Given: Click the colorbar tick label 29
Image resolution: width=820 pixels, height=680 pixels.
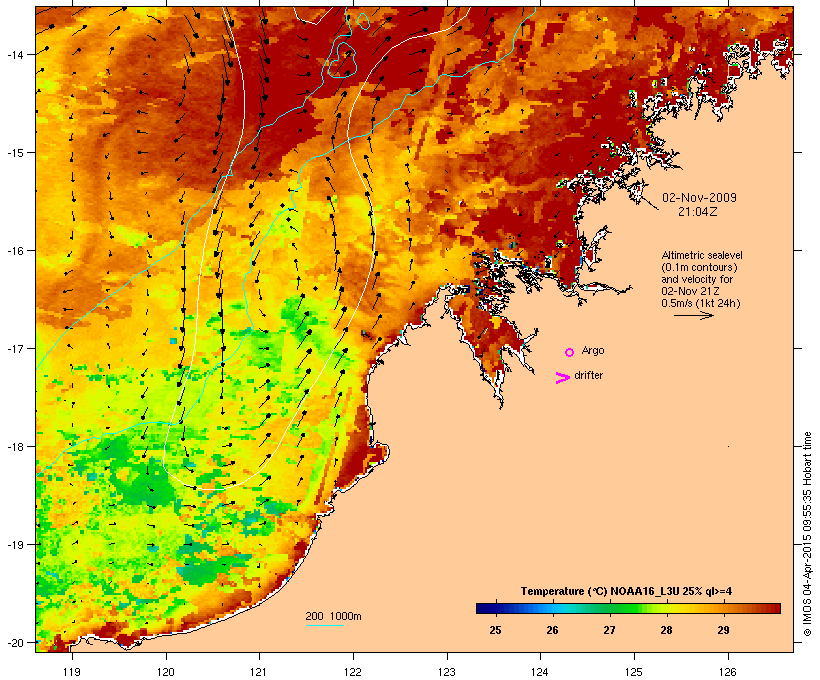Looking at the screenshot, I should 723,630.
